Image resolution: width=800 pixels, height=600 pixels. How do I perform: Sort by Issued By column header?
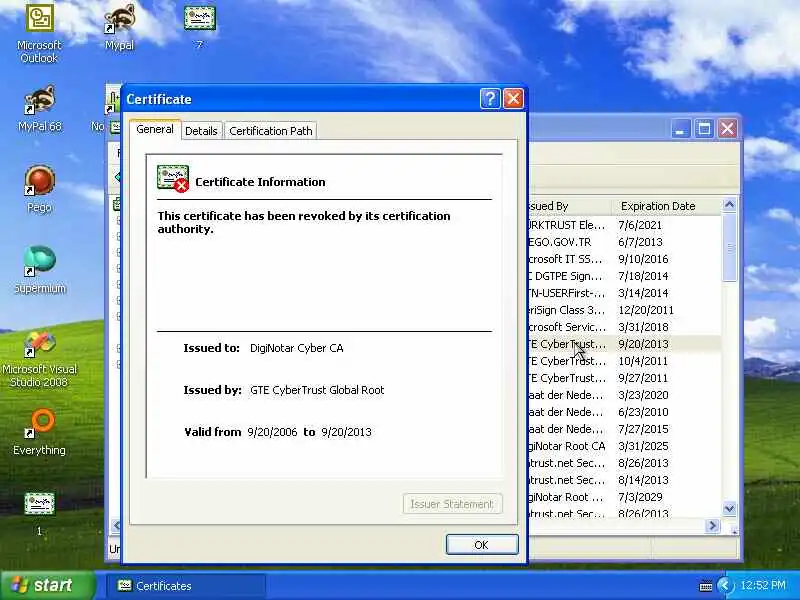[569, 206]
